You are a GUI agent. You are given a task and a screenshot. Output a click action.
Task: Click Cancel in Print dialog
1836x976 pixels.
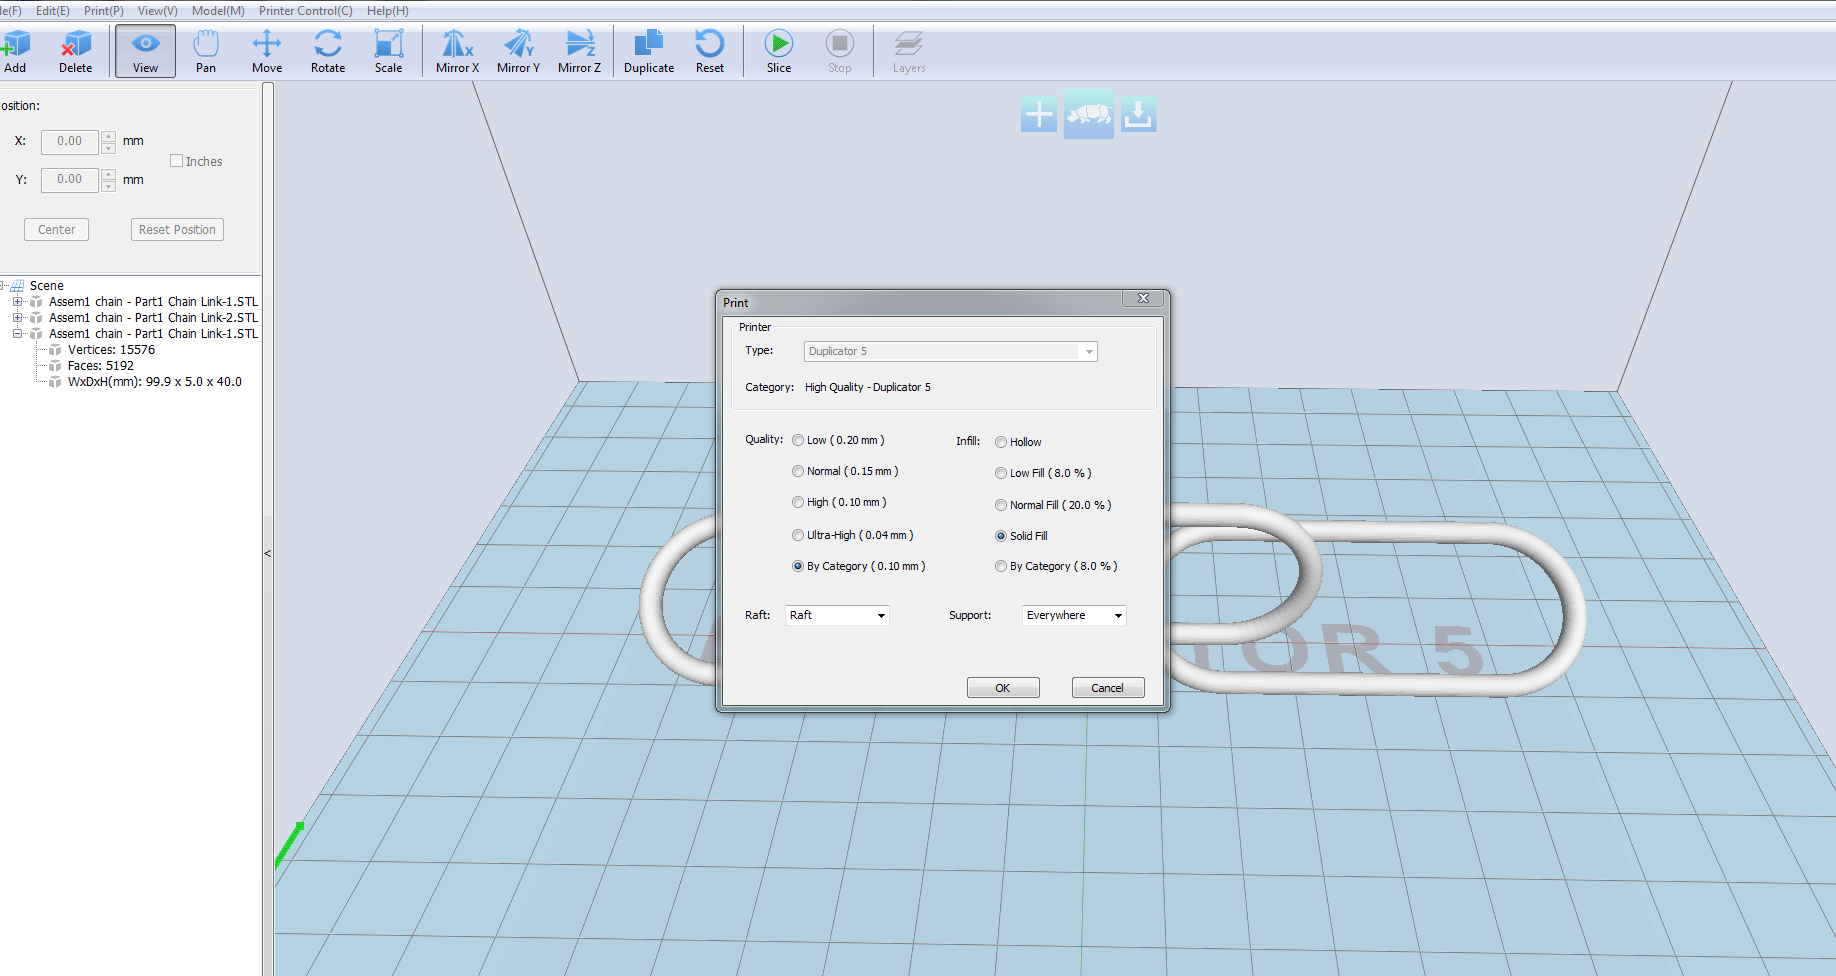click(x=1108, y=688)
